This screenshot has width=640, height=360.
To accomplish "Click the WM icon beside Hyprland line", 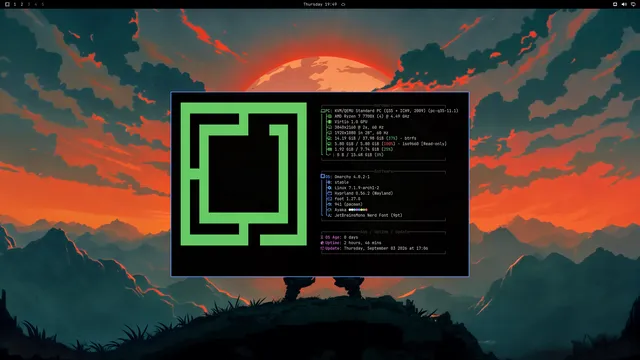I will (329, 193).
